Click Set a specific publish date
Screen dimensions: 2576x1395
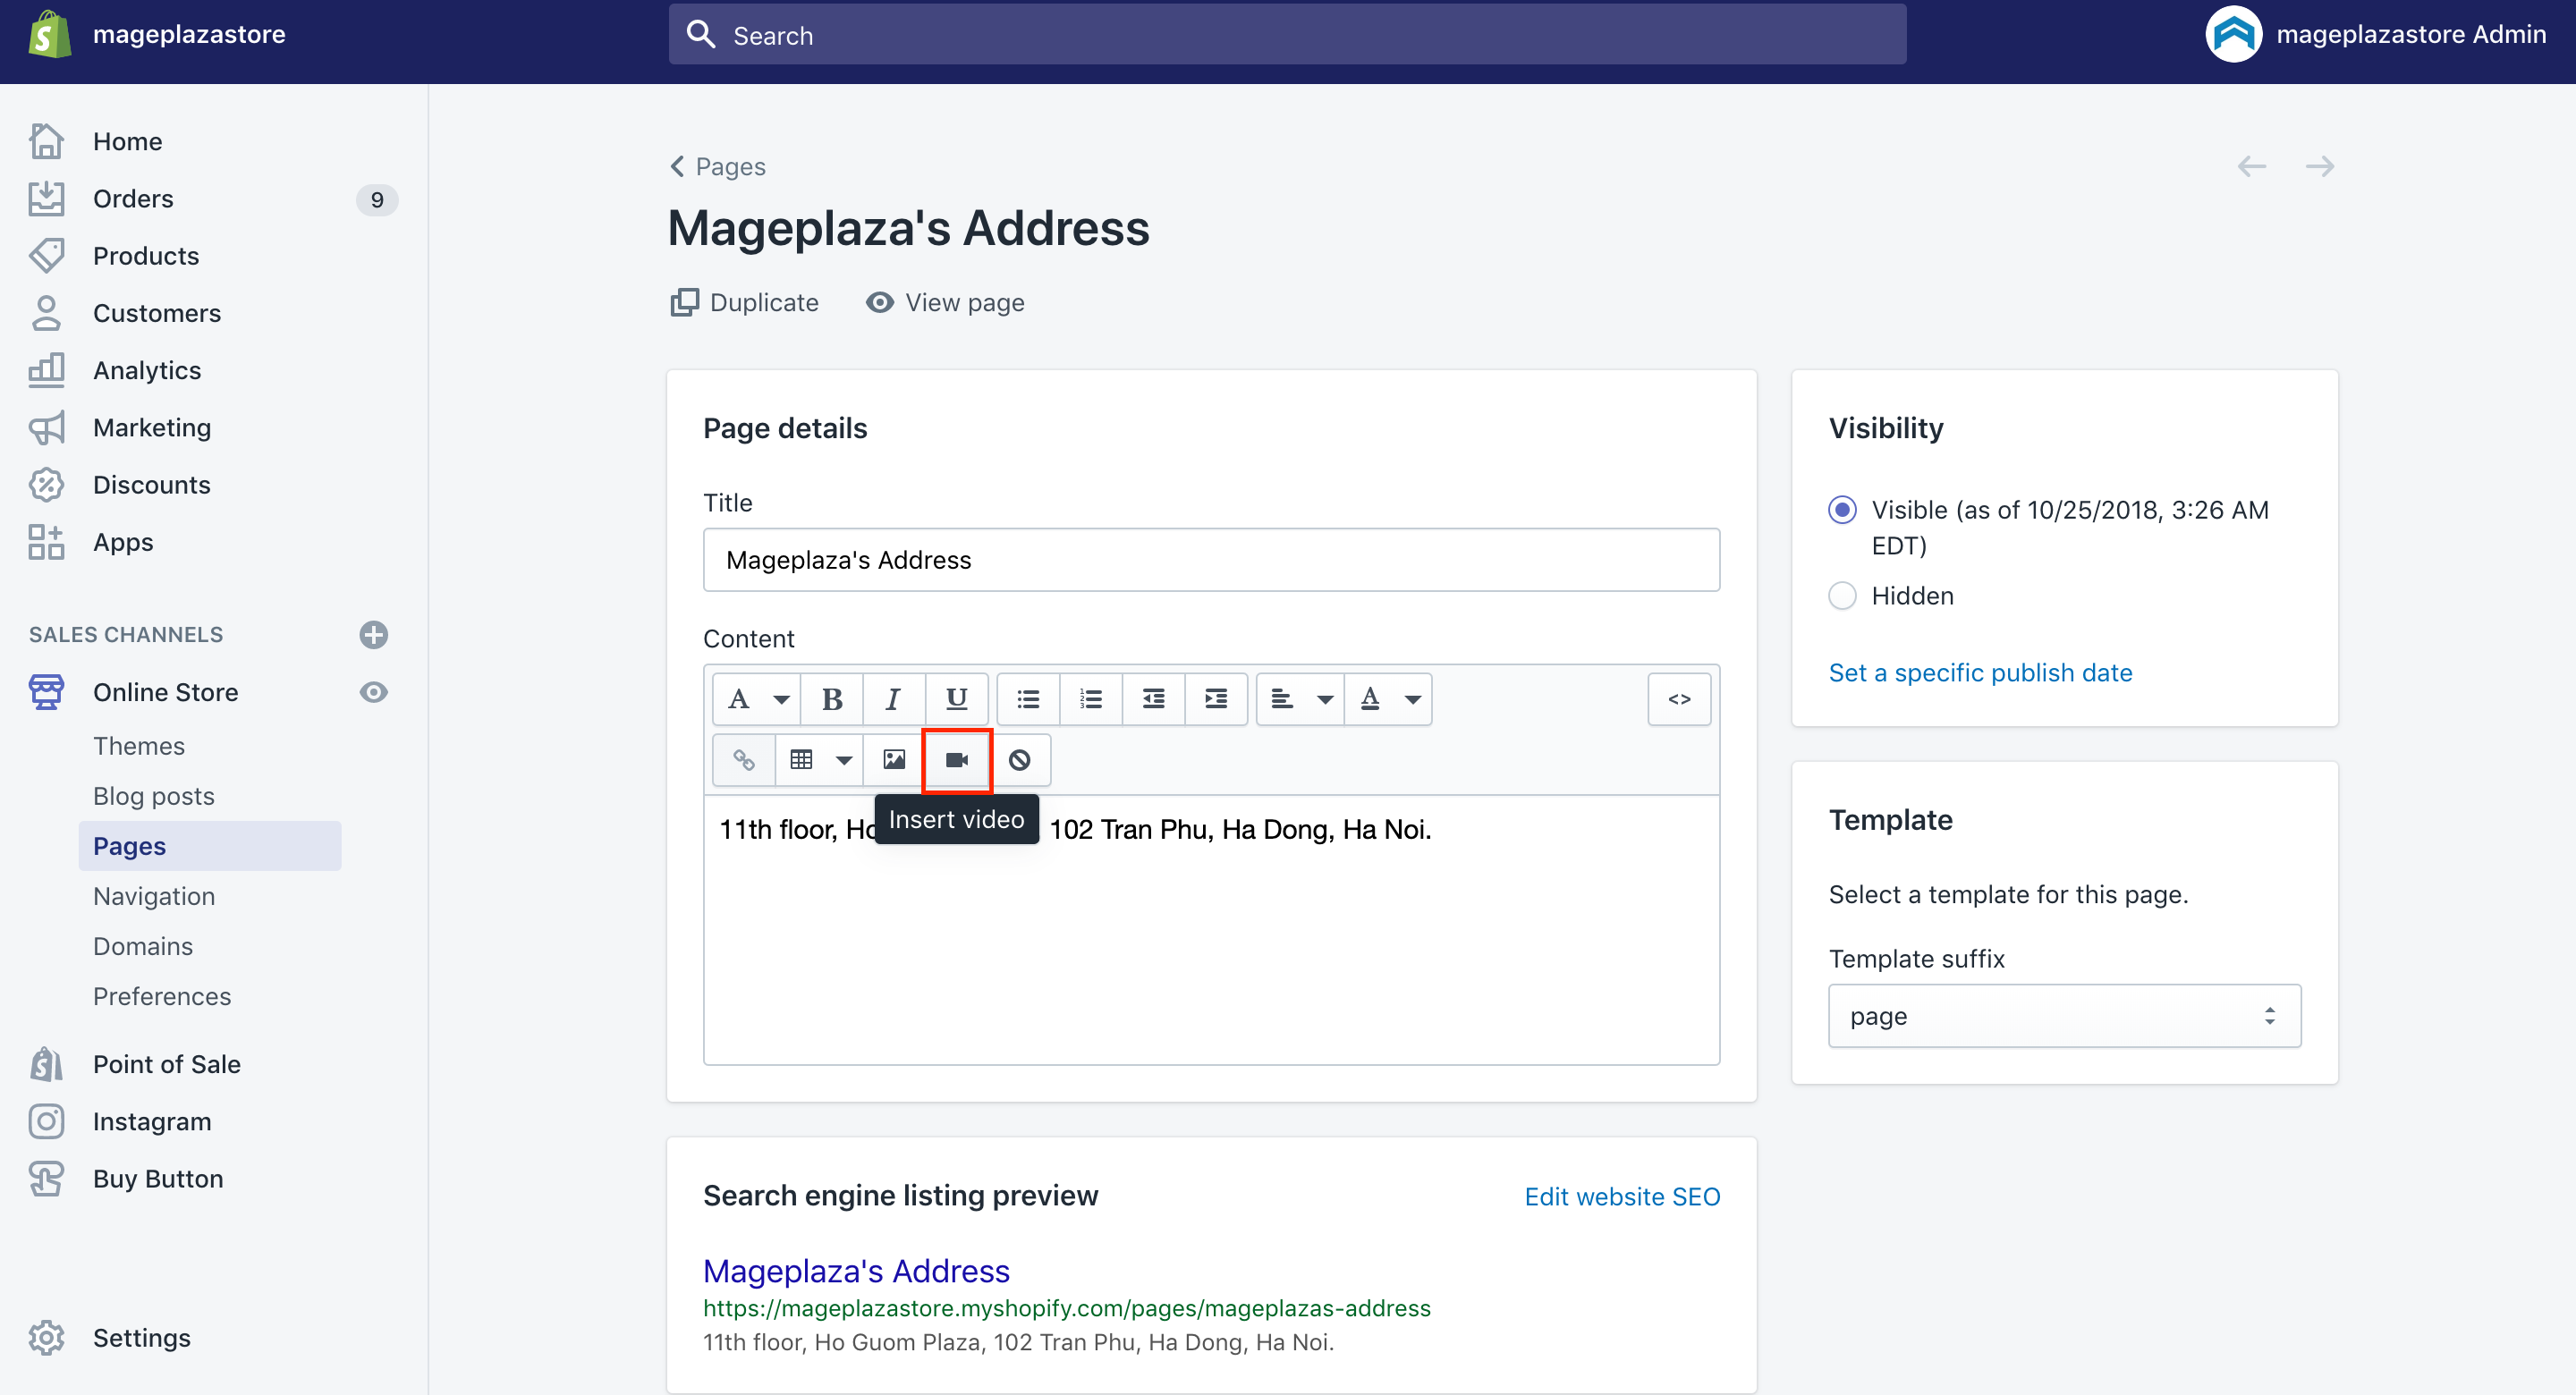coord(1980,673)
